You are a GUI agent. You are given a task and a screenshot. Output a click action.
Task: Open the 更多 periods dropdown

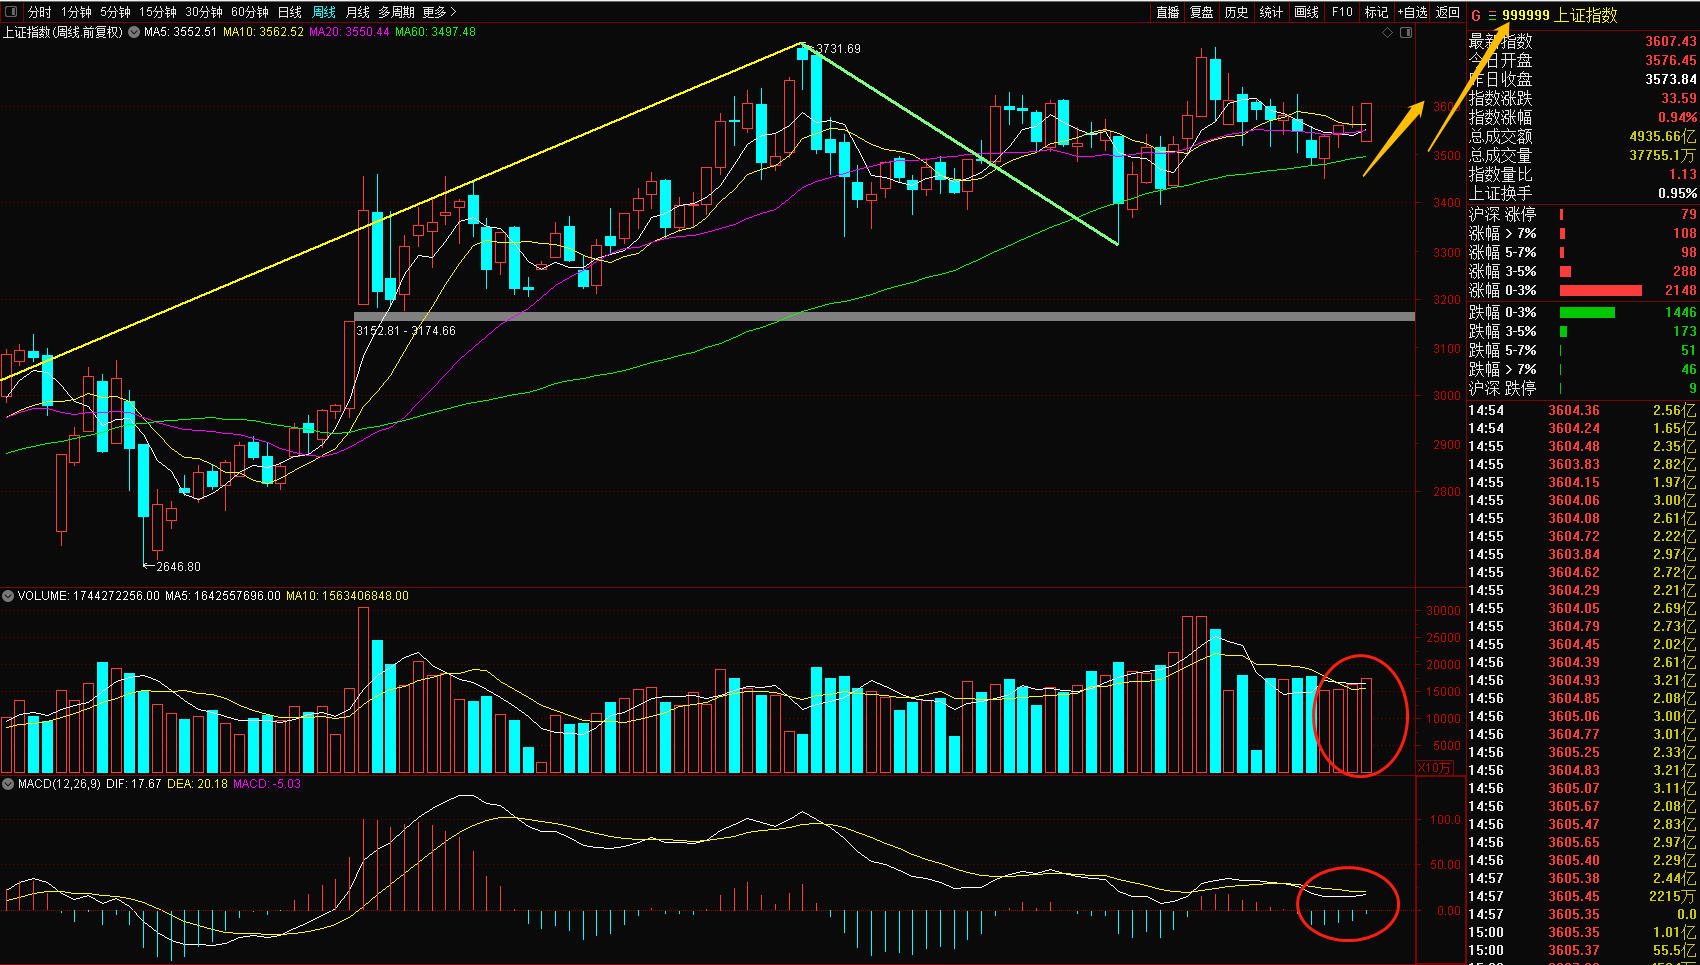coord(439,12)
